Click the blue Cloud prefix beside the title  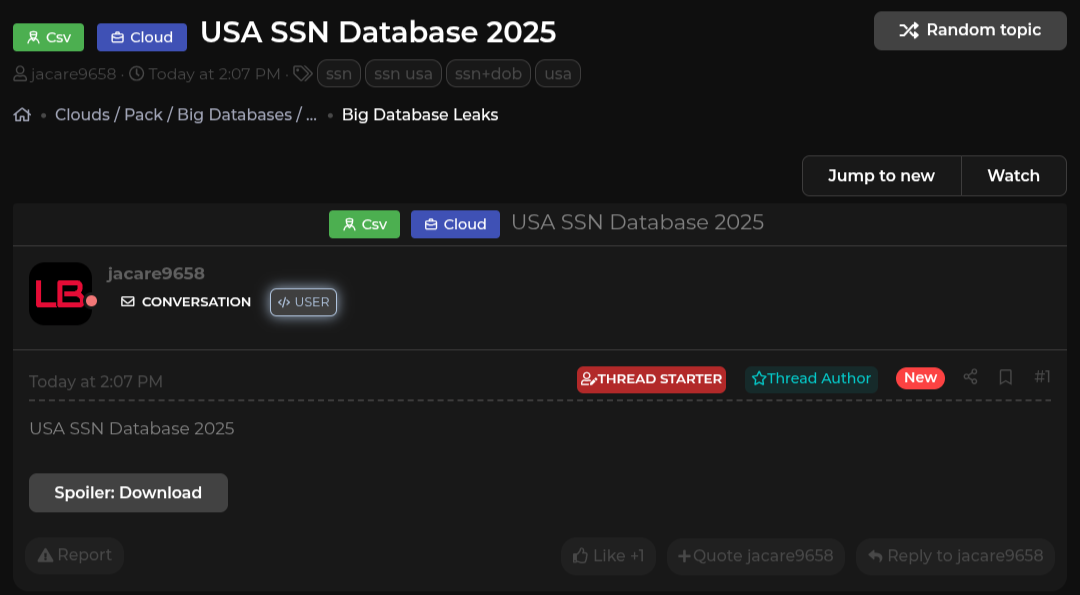tap(141, 37)
